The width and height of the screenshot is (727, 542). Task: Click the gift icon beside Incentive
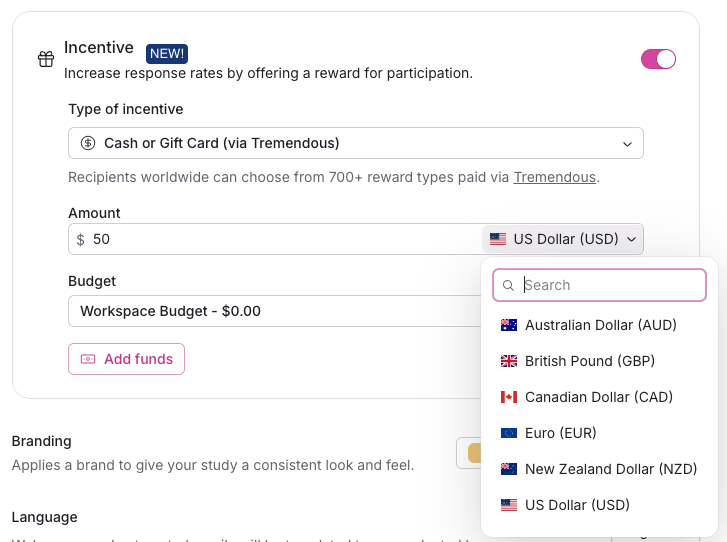coord(46,59)
